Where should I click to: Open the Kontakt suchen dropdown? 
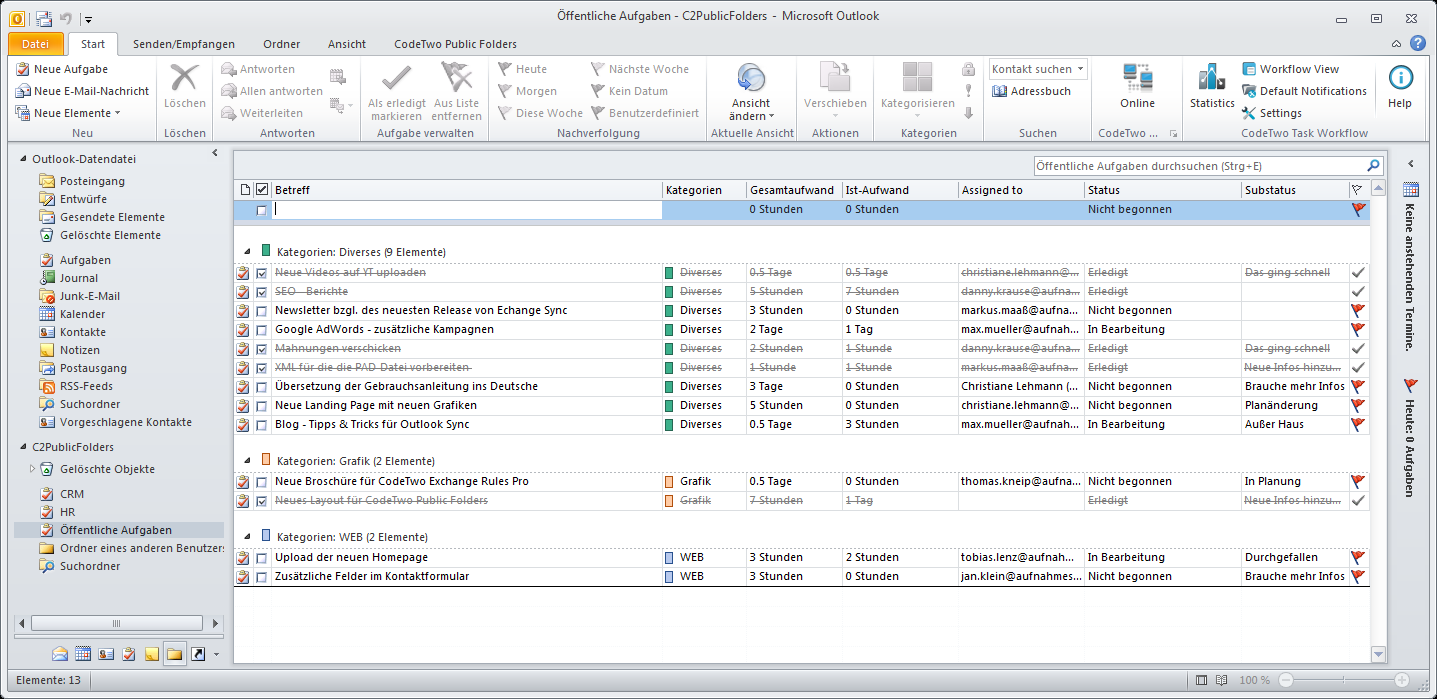point(1038,69)
